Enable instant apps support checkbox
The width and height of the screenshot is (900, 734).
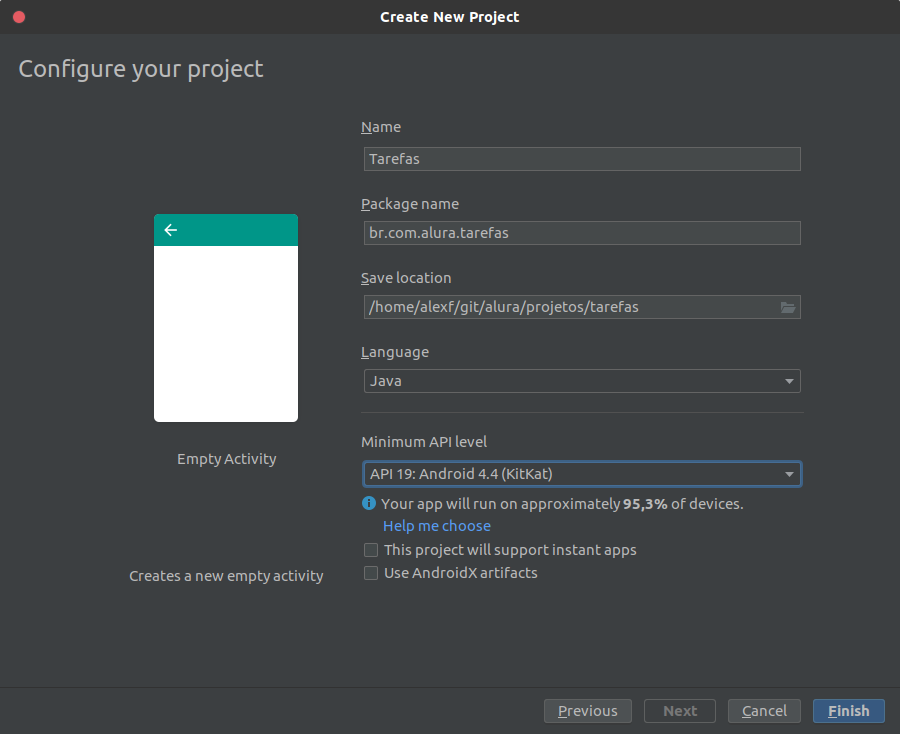[371, 550]
